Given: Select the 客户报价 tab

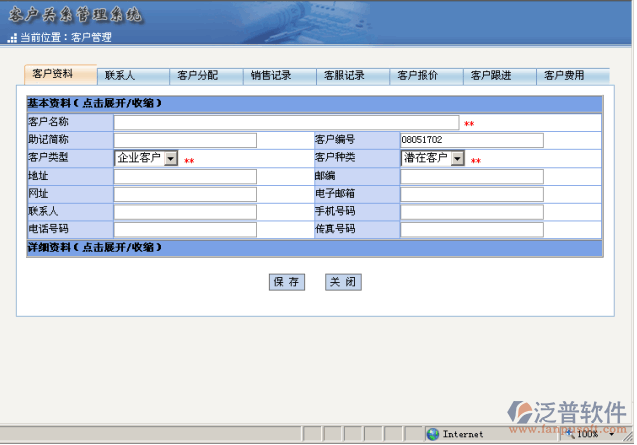Looking at the screenshot, I should pyautogui.click(x=418, y=75).
